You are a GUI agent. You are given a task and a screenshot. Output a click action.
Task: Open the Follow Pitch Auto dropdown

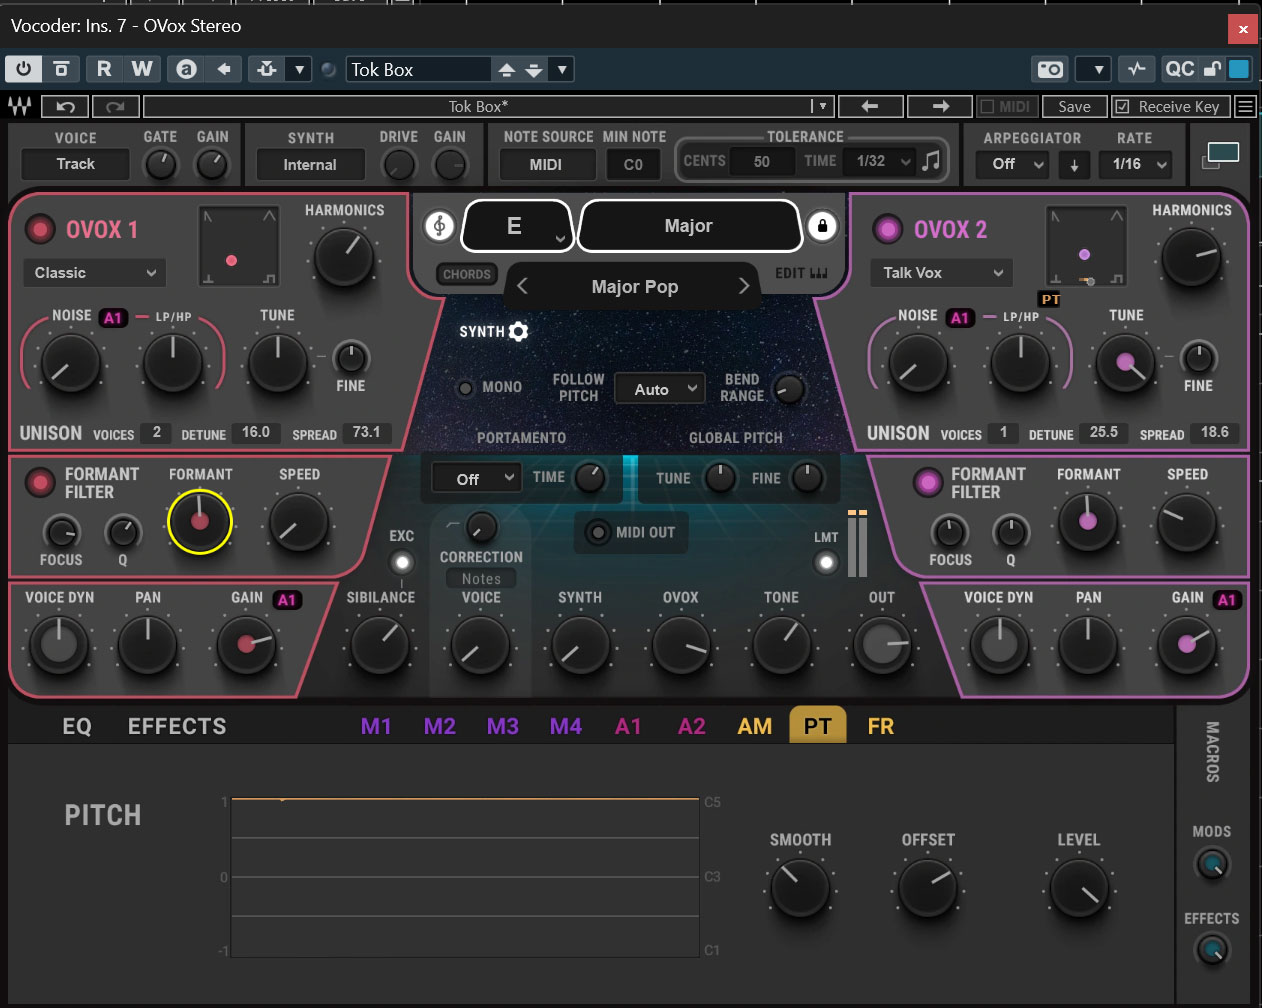point(660,389)
